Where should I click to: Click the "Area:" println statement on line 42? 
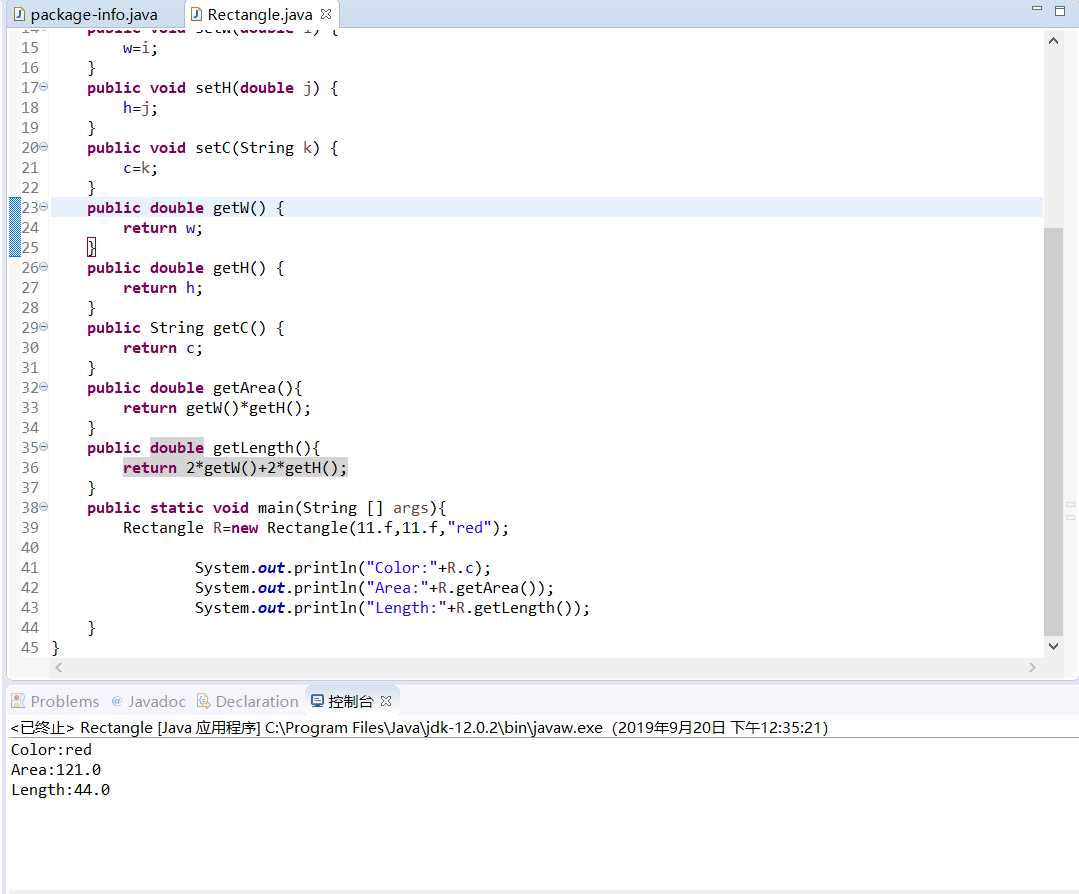374,588
